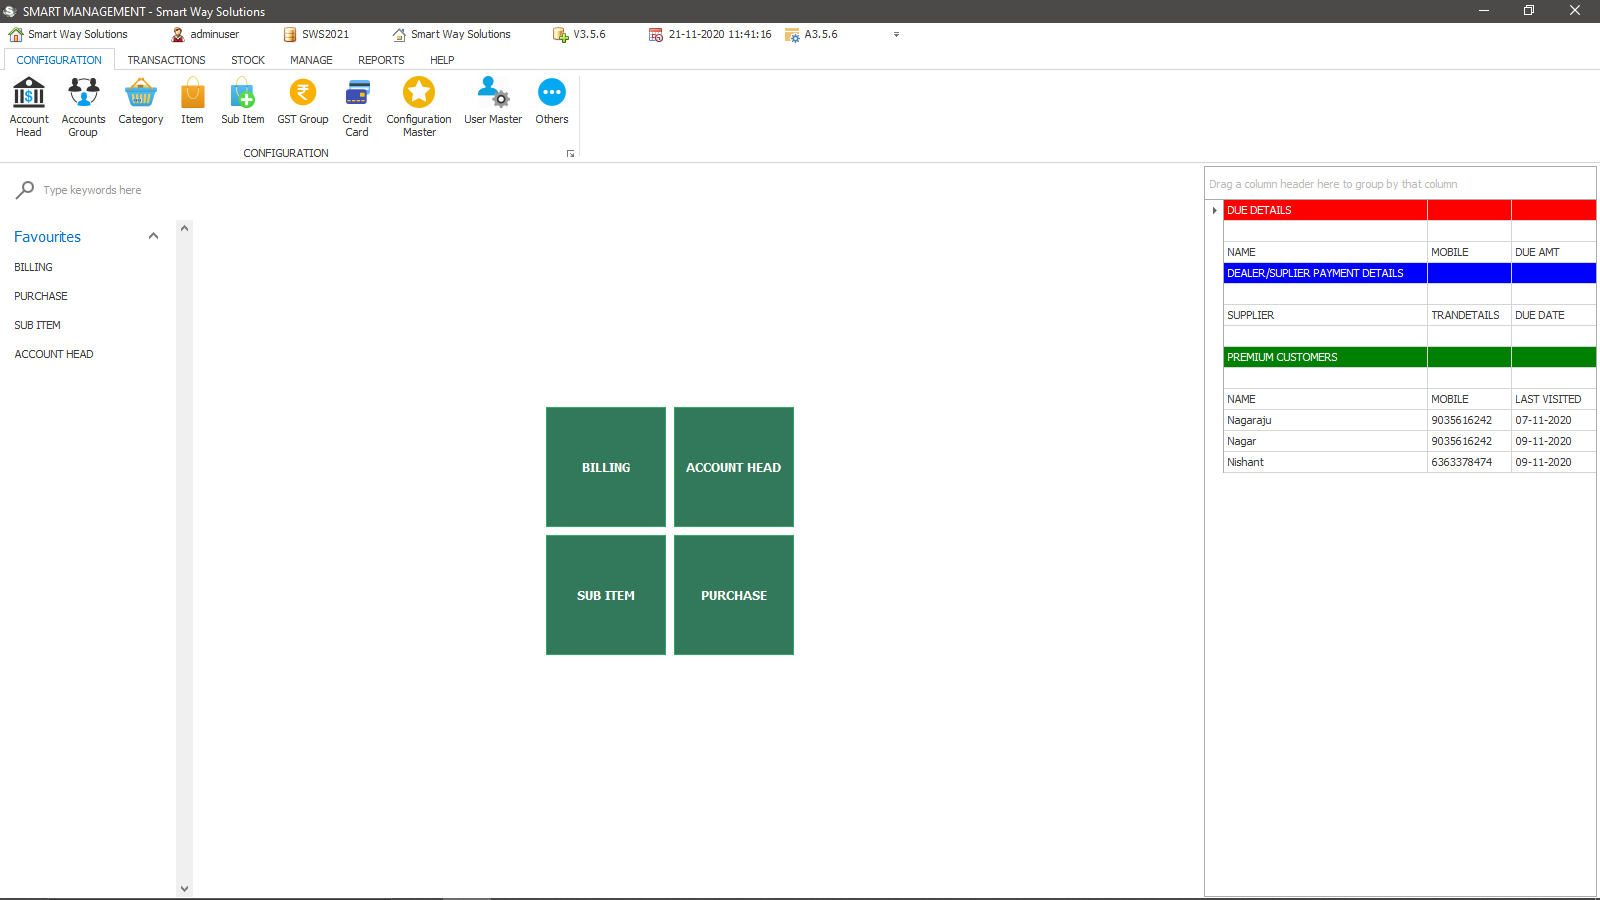This screenshot has width=1600, height=900.
Task: Open the quick access toolbar dropdown arrow
Action: 896,34
